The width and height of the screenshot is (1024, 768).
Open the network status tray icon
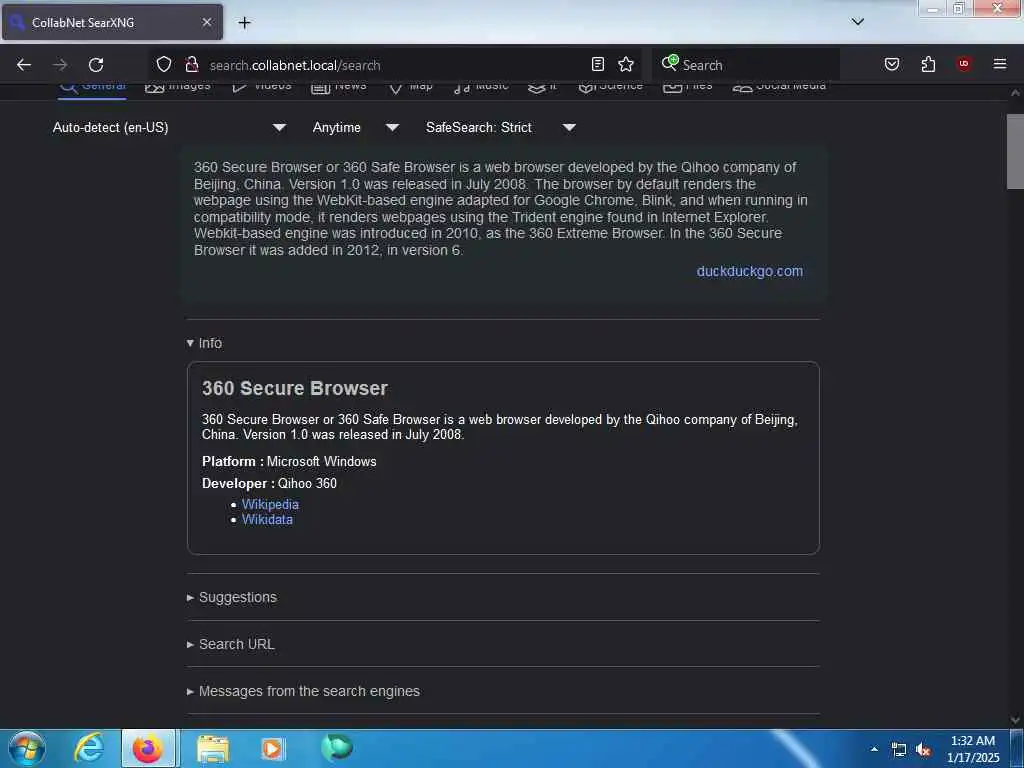coord(899,750)
